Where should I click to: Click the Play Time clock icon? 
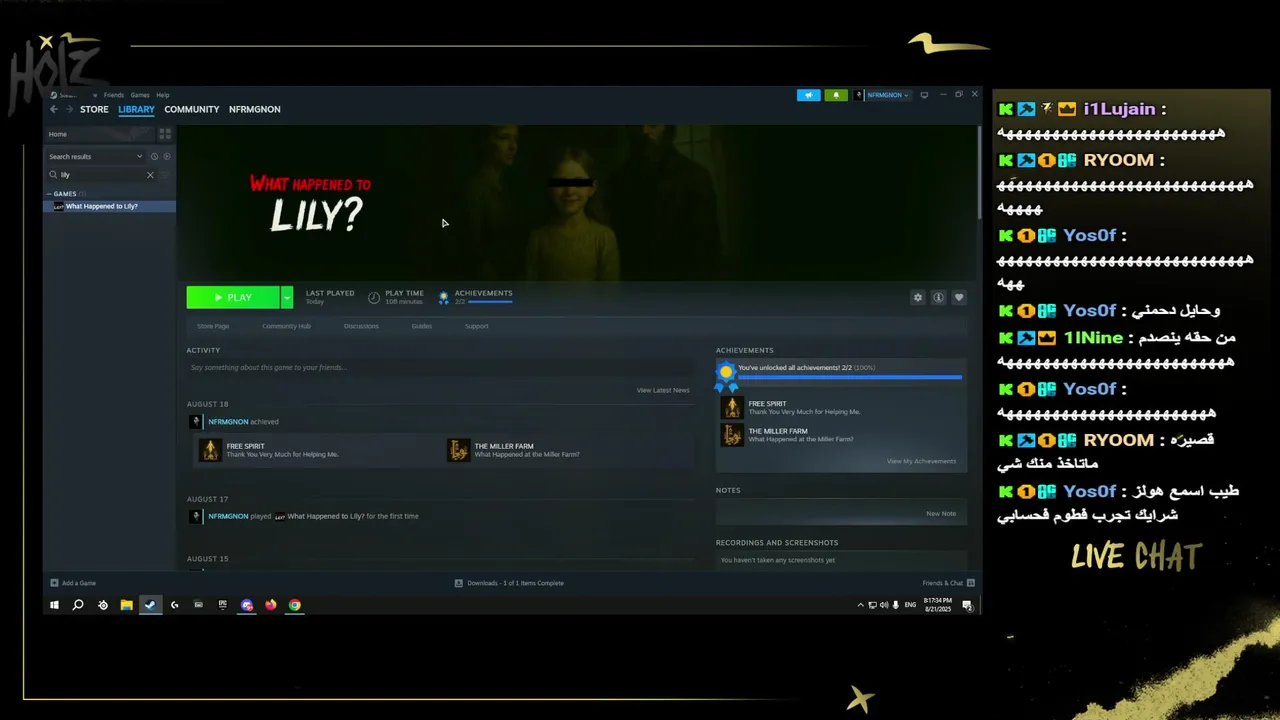point(374,297)
